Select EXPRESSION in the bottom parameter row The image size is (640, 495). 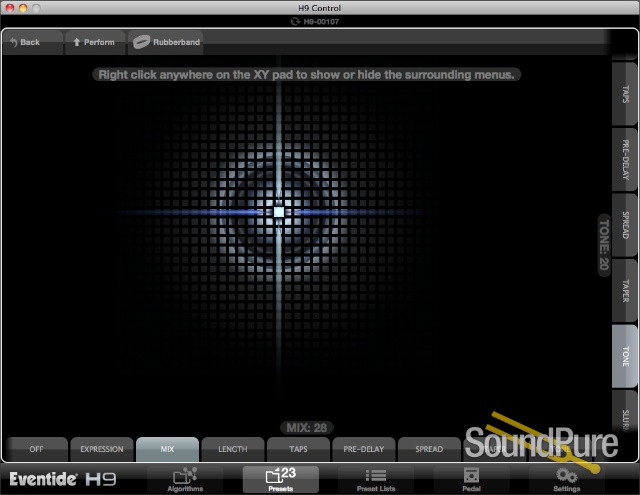[x=101, y=449]
